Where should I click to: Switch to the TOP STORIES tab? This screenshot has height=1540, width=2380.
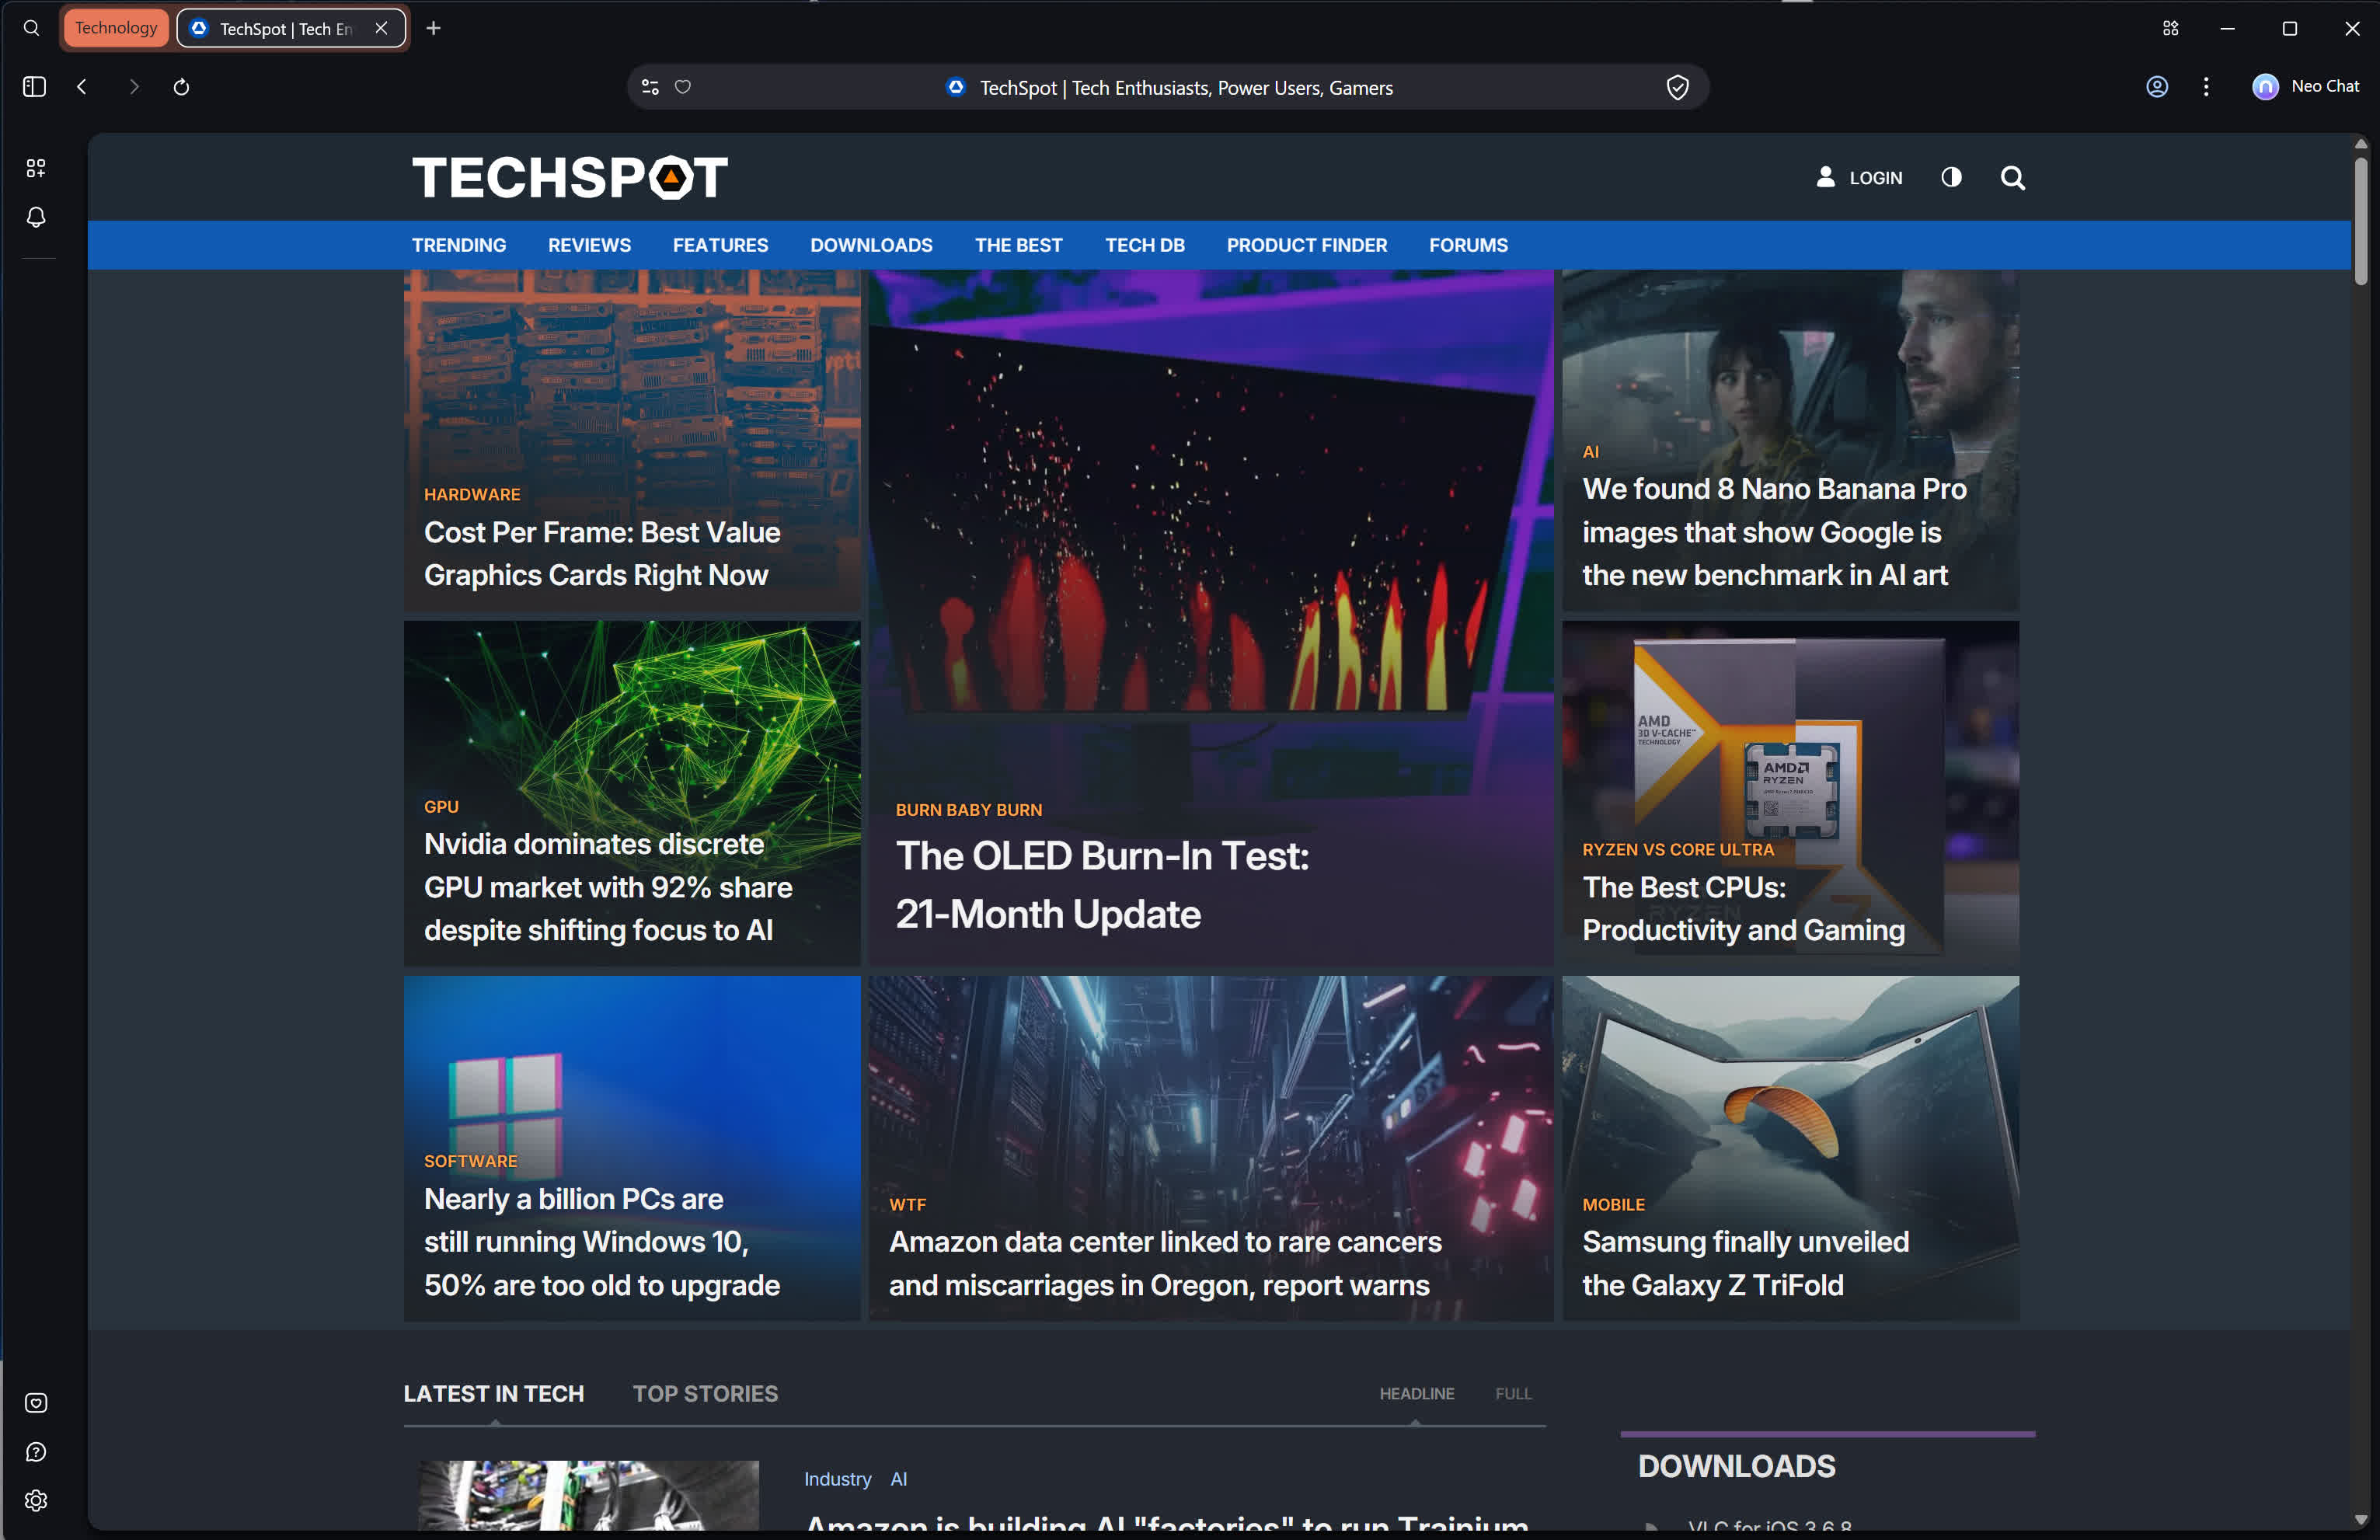click(x=705, y=1393)
